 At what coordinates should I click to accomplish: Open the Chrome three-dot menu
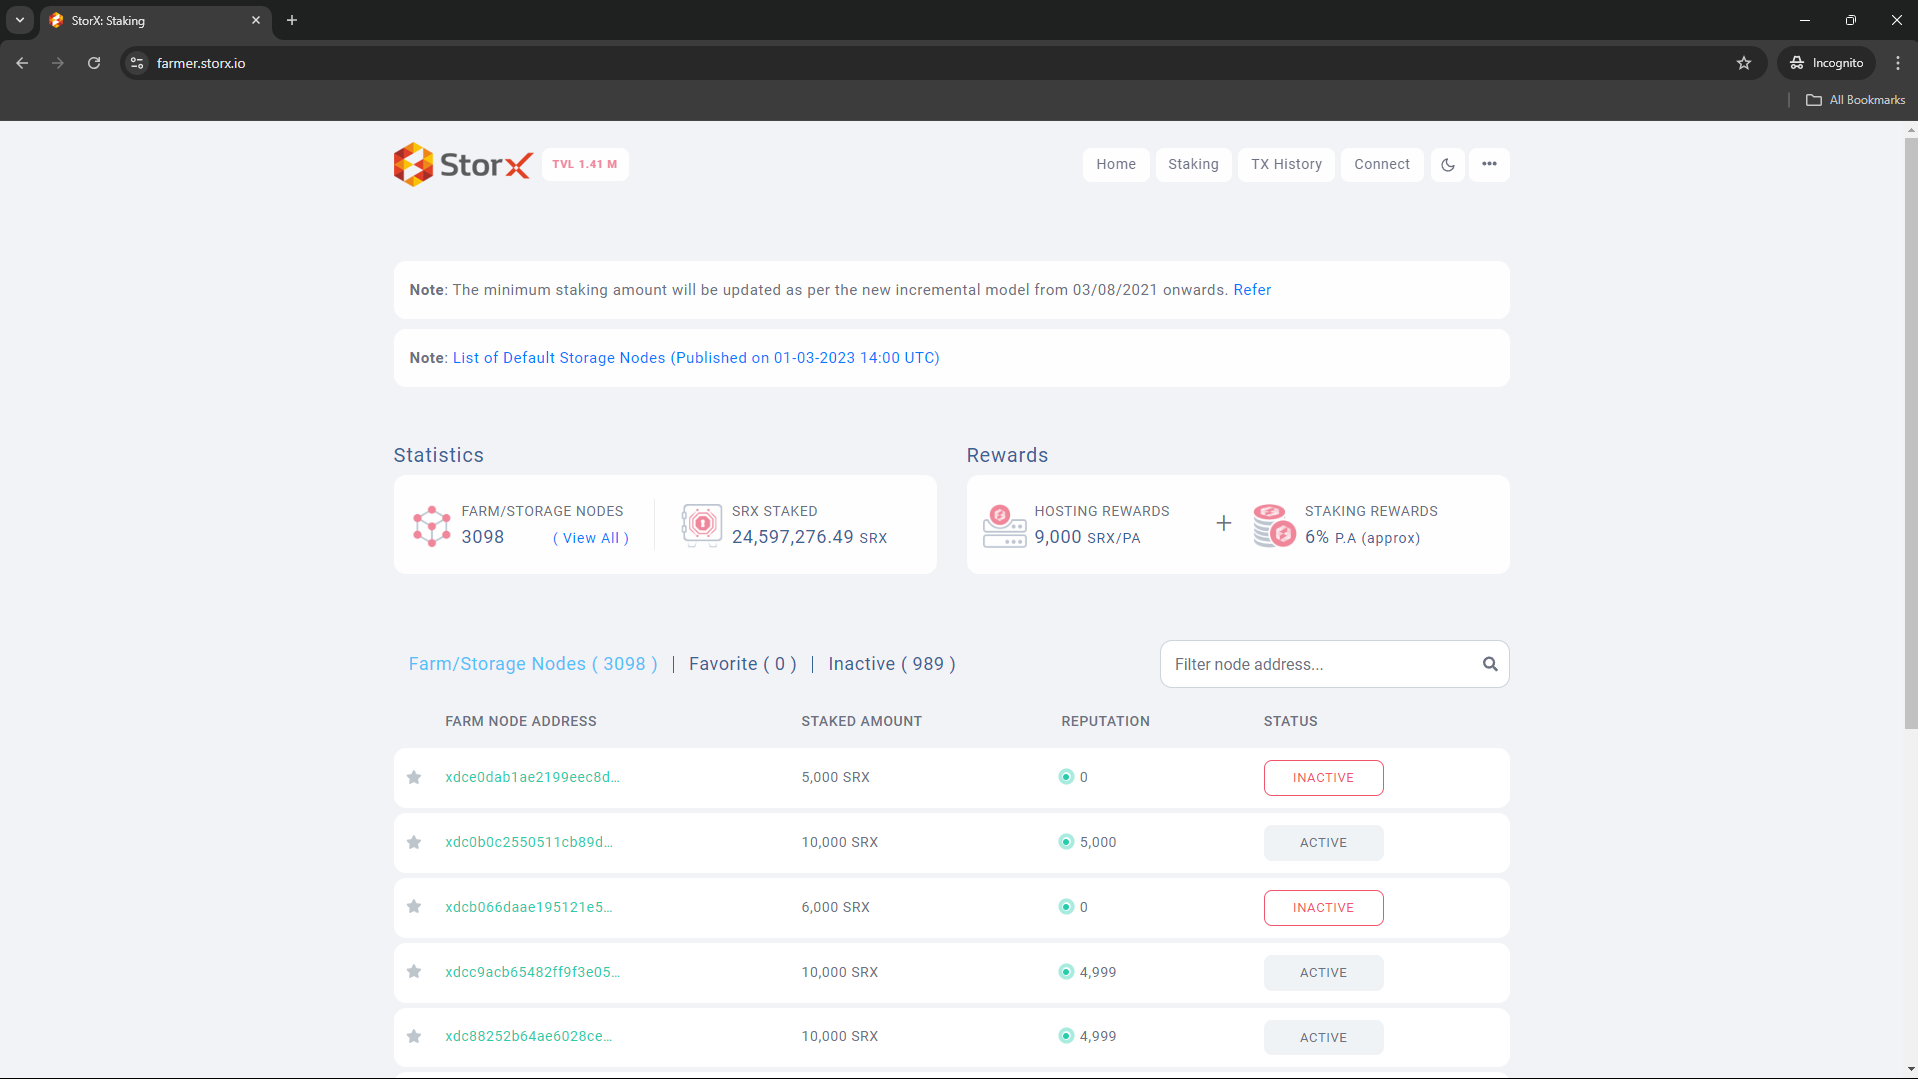click(1897, 63)
